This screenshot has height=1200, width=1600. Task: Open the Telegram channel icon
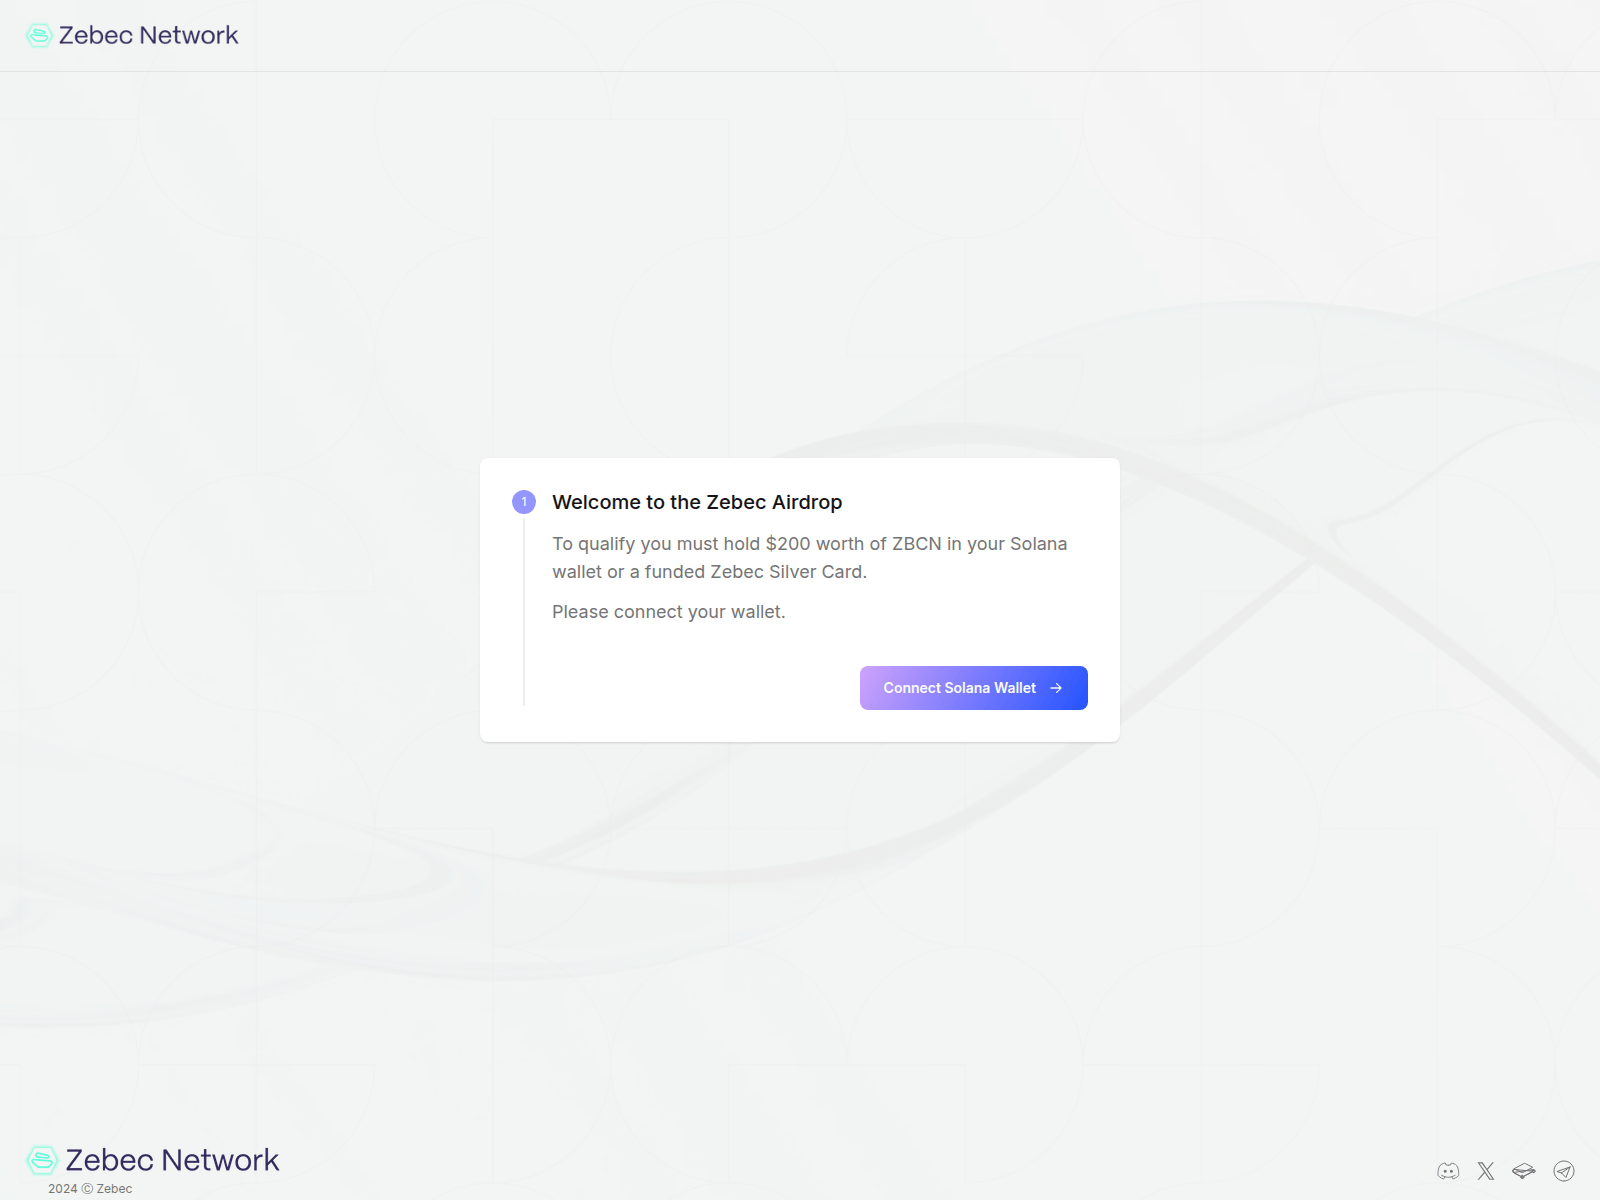[1564, 1171]
